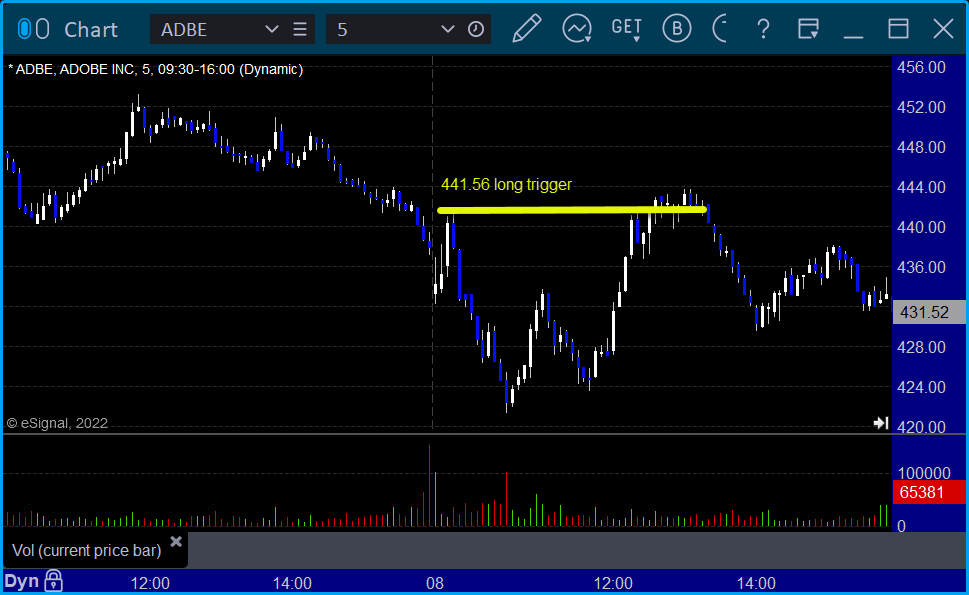The image size is (969, 595).
Task: Click the 420.00 price axis label
Action: pyautogui.click(x=921, y=427)
